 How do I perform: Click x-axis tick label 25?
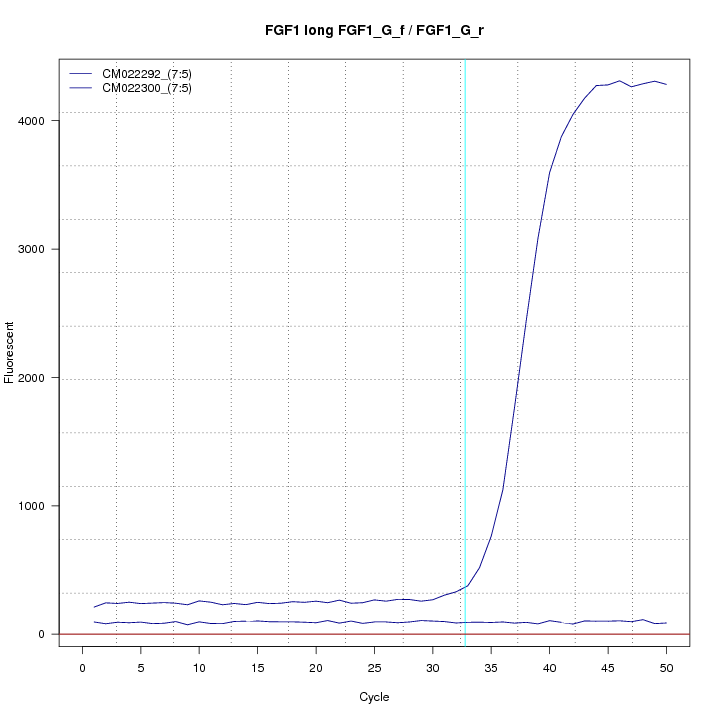374,668
